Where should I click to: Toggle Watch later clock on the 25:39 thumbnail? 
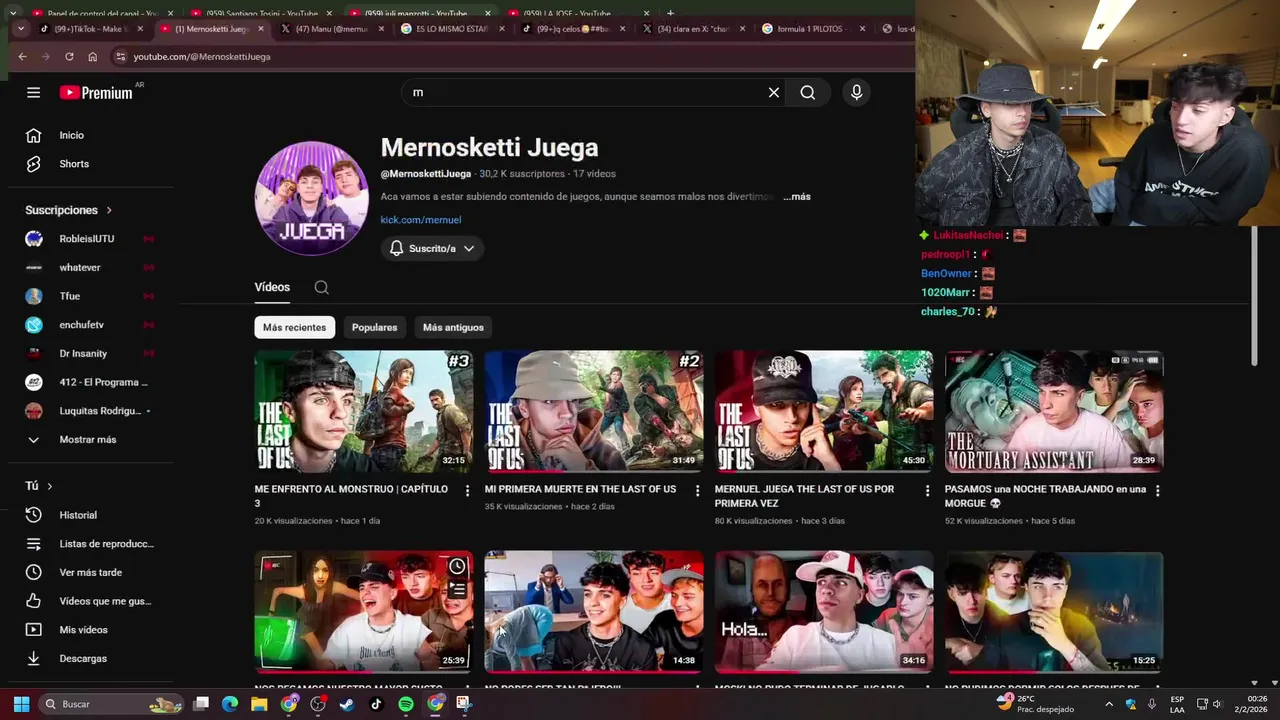[x=457, y=567]
